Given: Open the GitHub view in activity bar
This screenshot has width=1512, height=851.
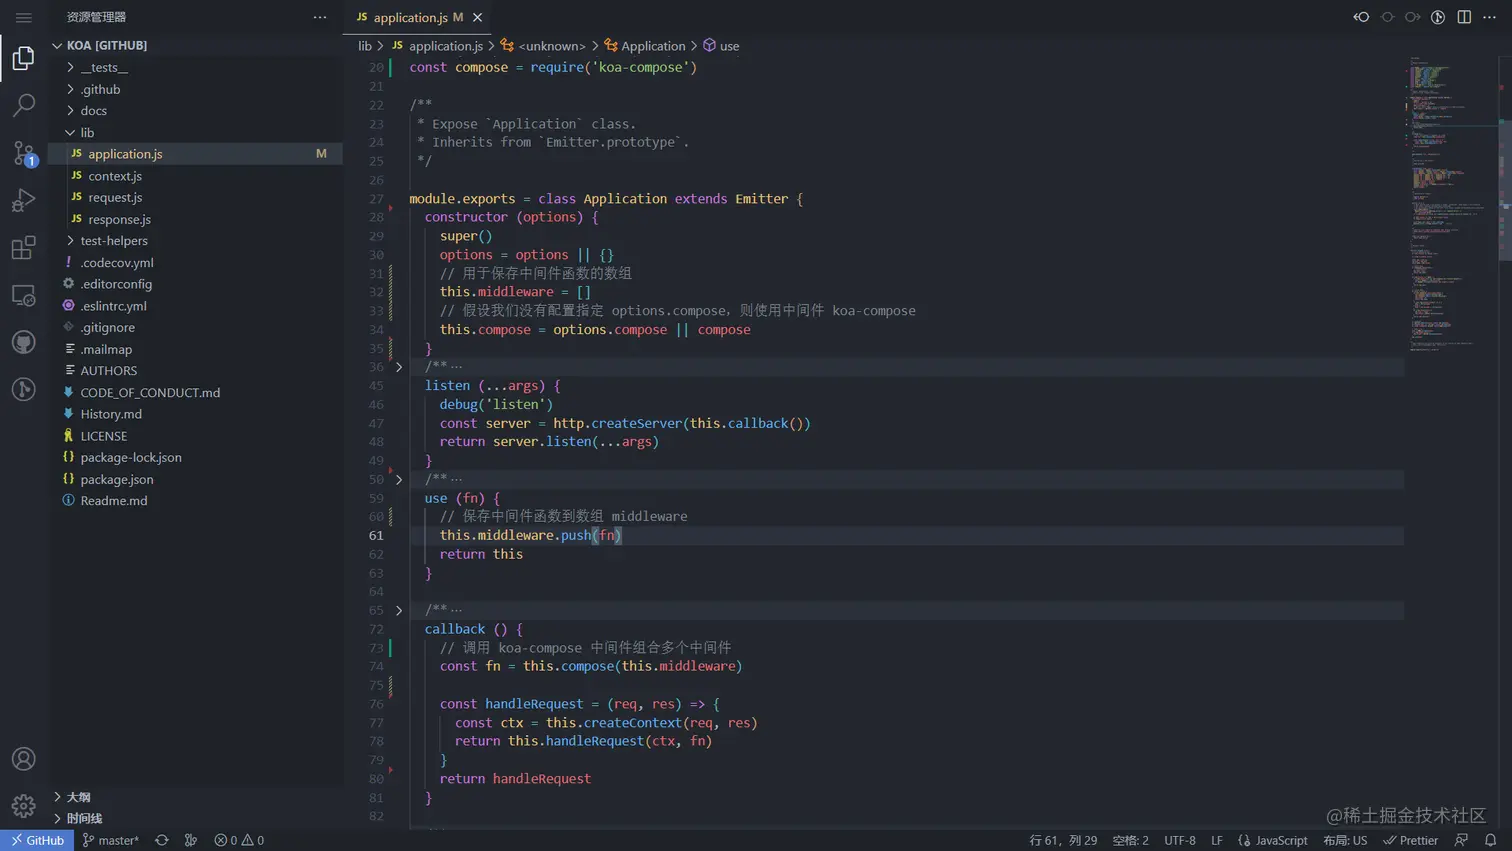Looking at the screenshot, I should click(x=24, y=342).
